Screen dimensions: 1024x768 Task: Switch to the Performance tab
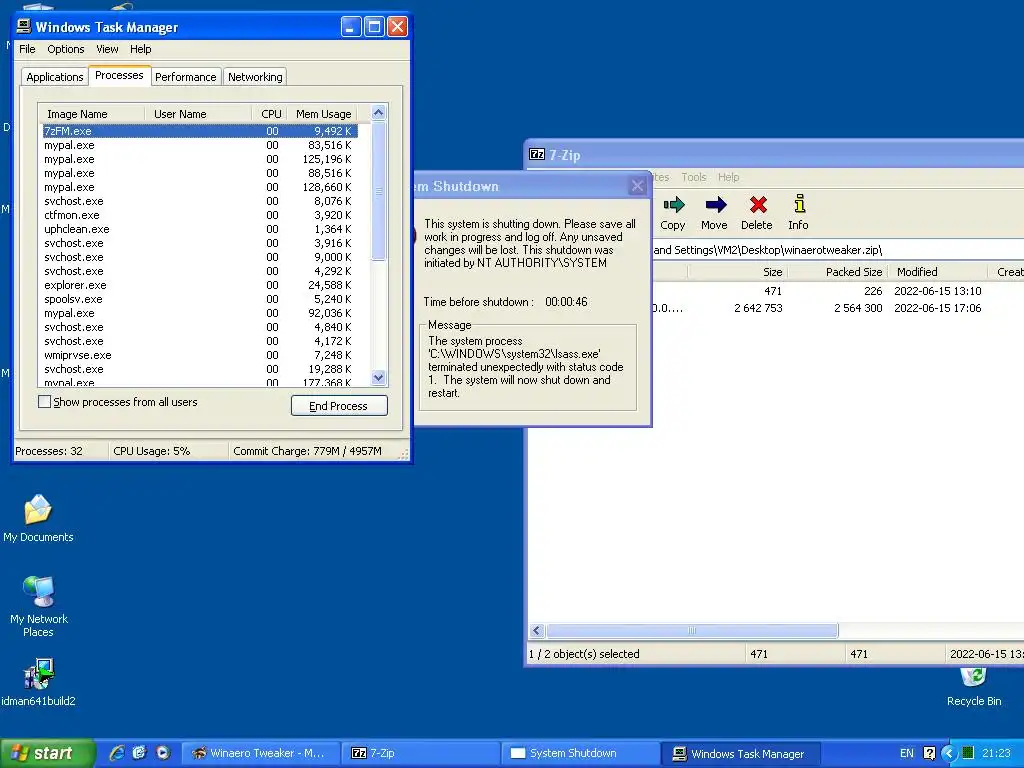pyautogui.click(x=185, y=77)
